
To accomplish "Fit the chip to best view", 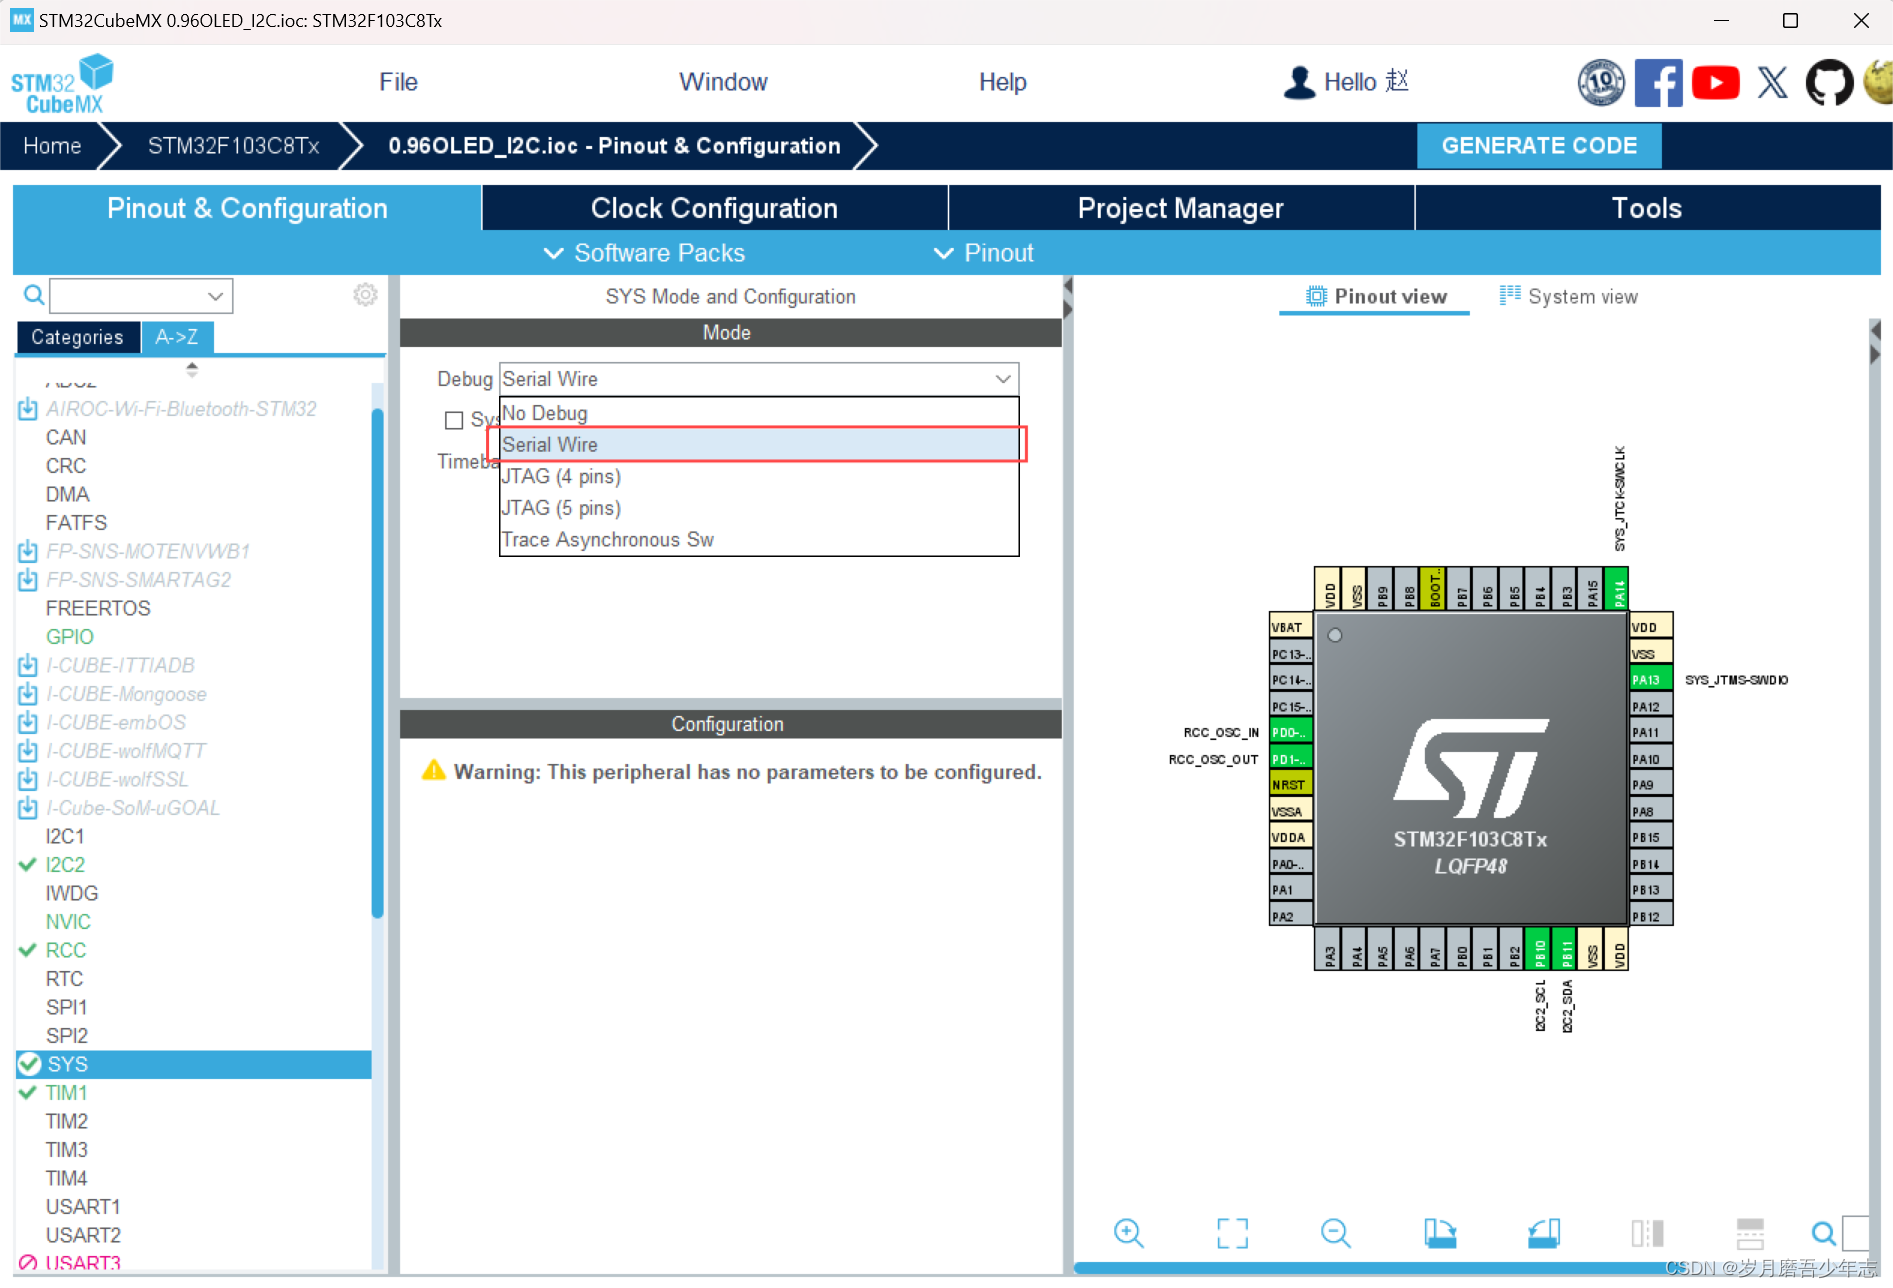I will (x=1232, y=1233).
